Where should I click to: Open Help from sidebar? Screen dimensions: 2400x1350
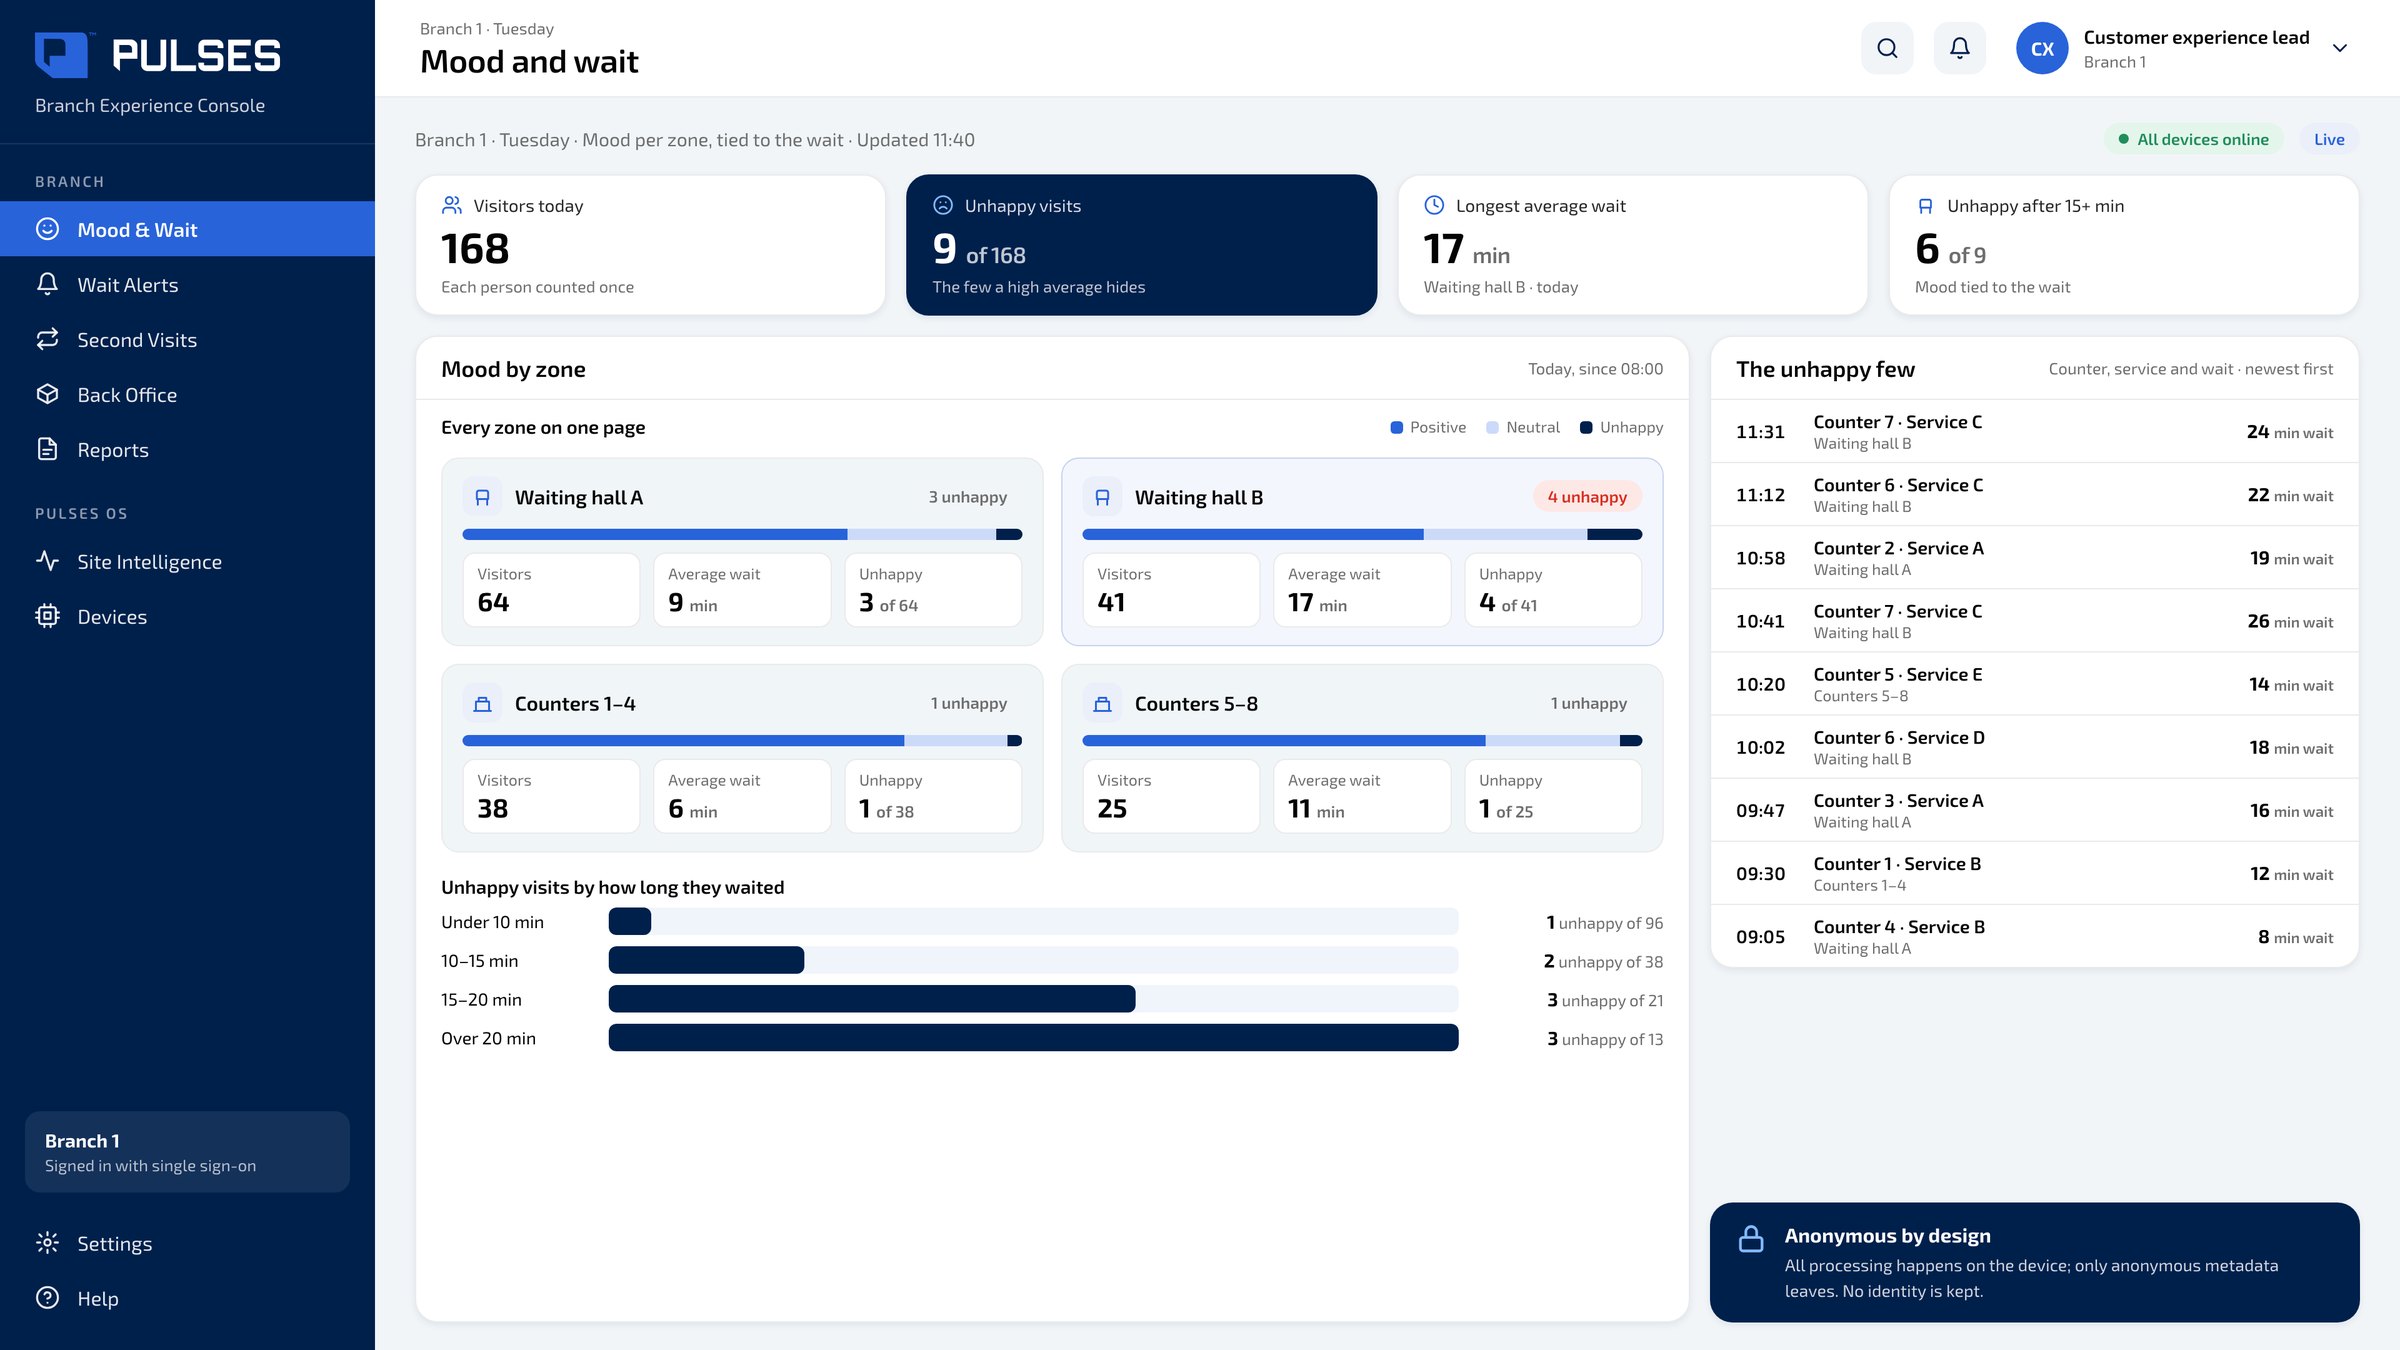point(187,1298)
